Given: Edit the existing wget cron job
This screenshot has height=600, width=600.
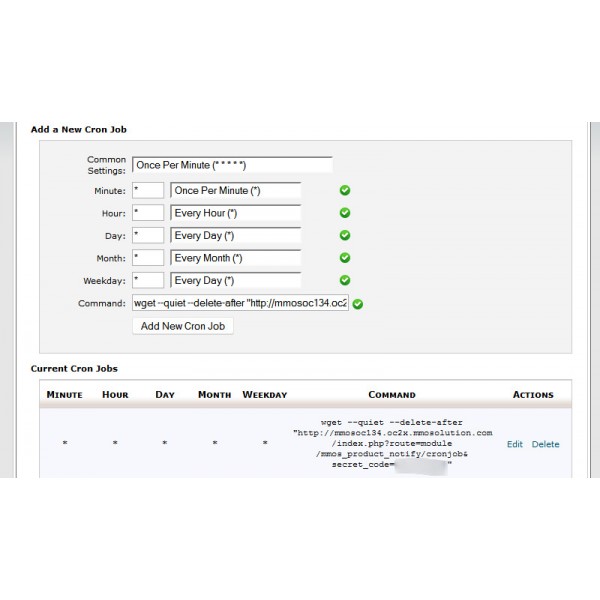Looking at the screenshot, I should click(x=515, y=444).
